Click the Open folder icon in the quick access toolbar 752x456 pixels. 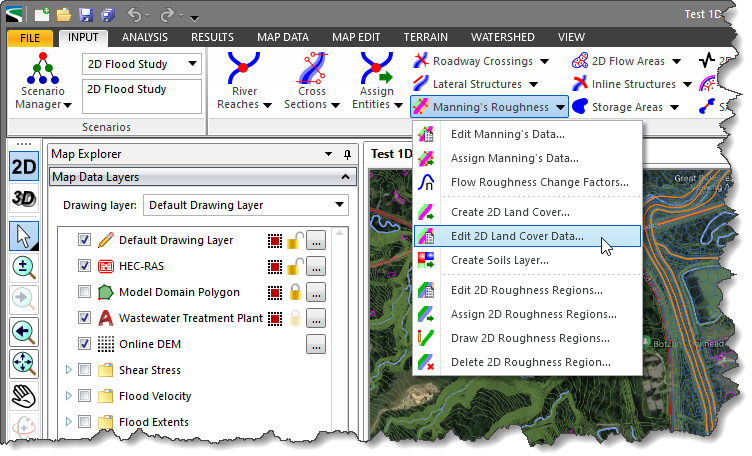(64, 15)
